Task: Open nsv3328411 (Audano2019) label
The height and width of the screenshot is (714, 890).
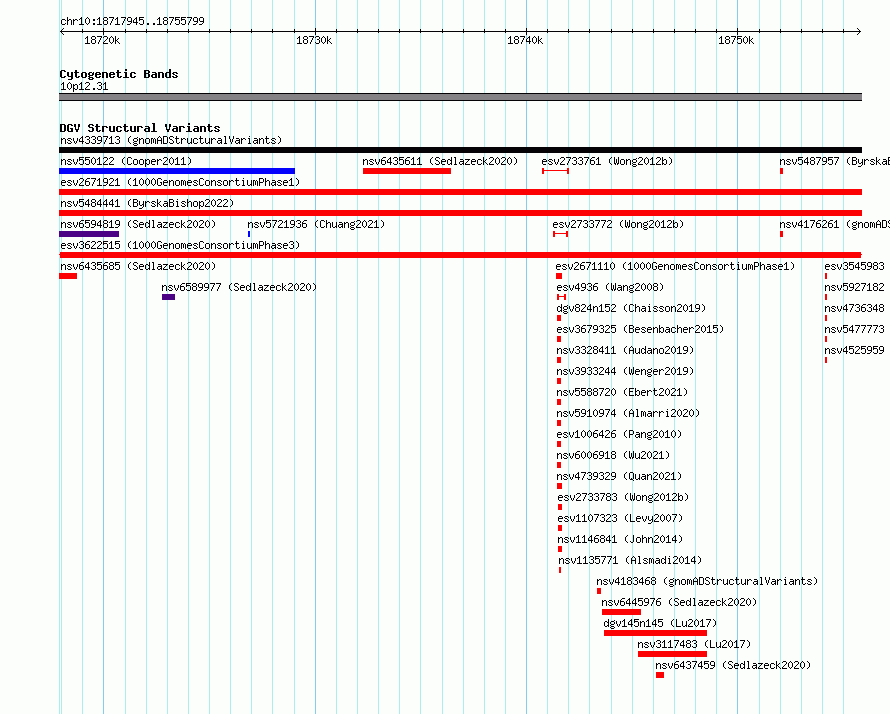Action: (x=625, y=350)
